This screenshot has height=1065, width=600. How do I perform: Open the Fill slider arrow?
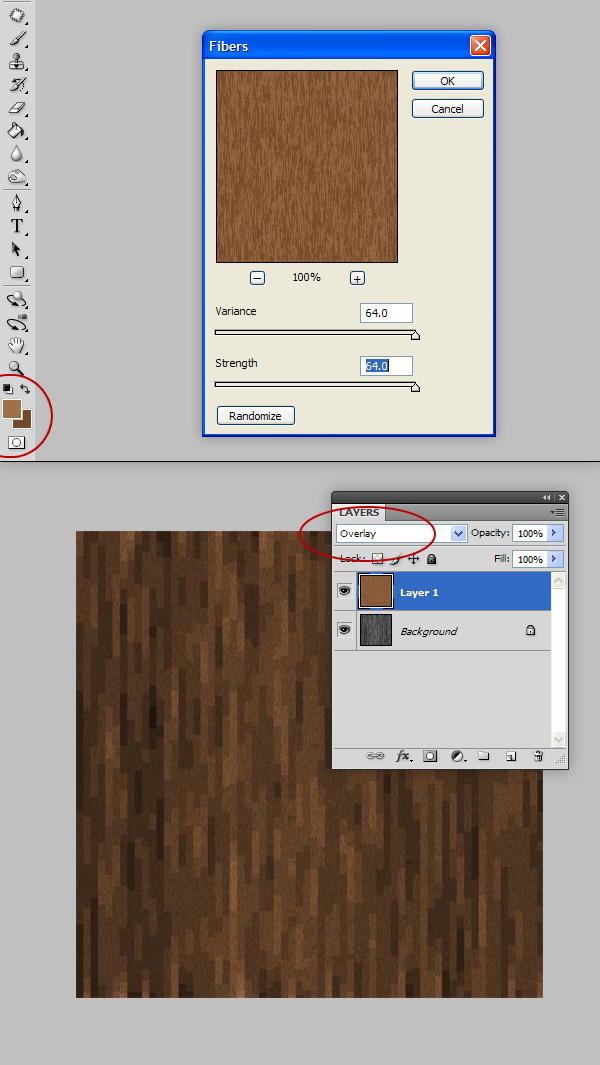[555, 559]
